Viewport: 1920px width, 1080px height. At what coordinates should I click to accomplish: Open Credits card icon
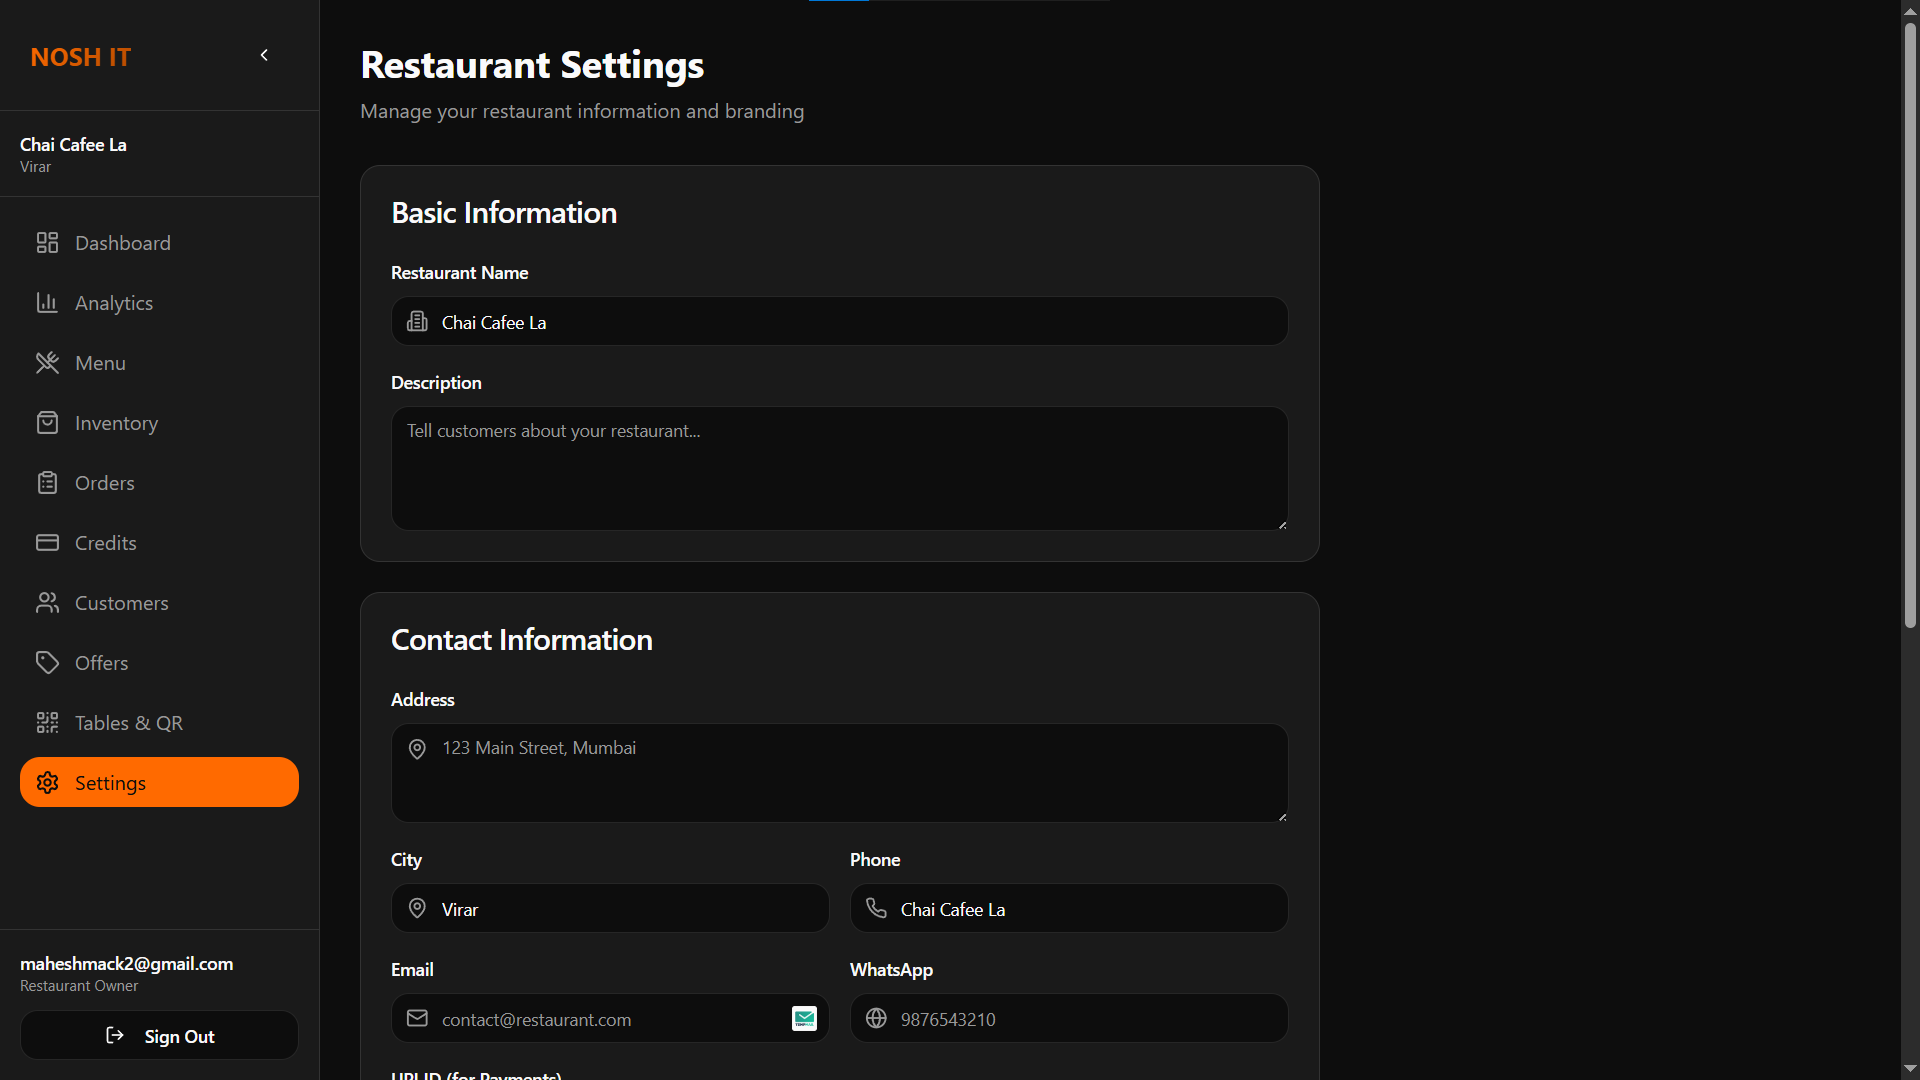click(47, 543)
